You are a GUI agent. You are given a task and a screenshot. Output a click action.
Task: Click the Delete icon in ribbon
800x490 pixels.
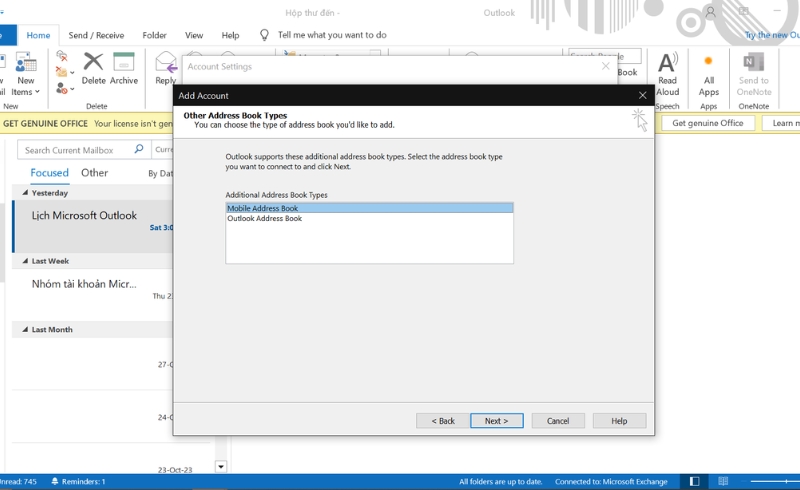coord(93,62)
